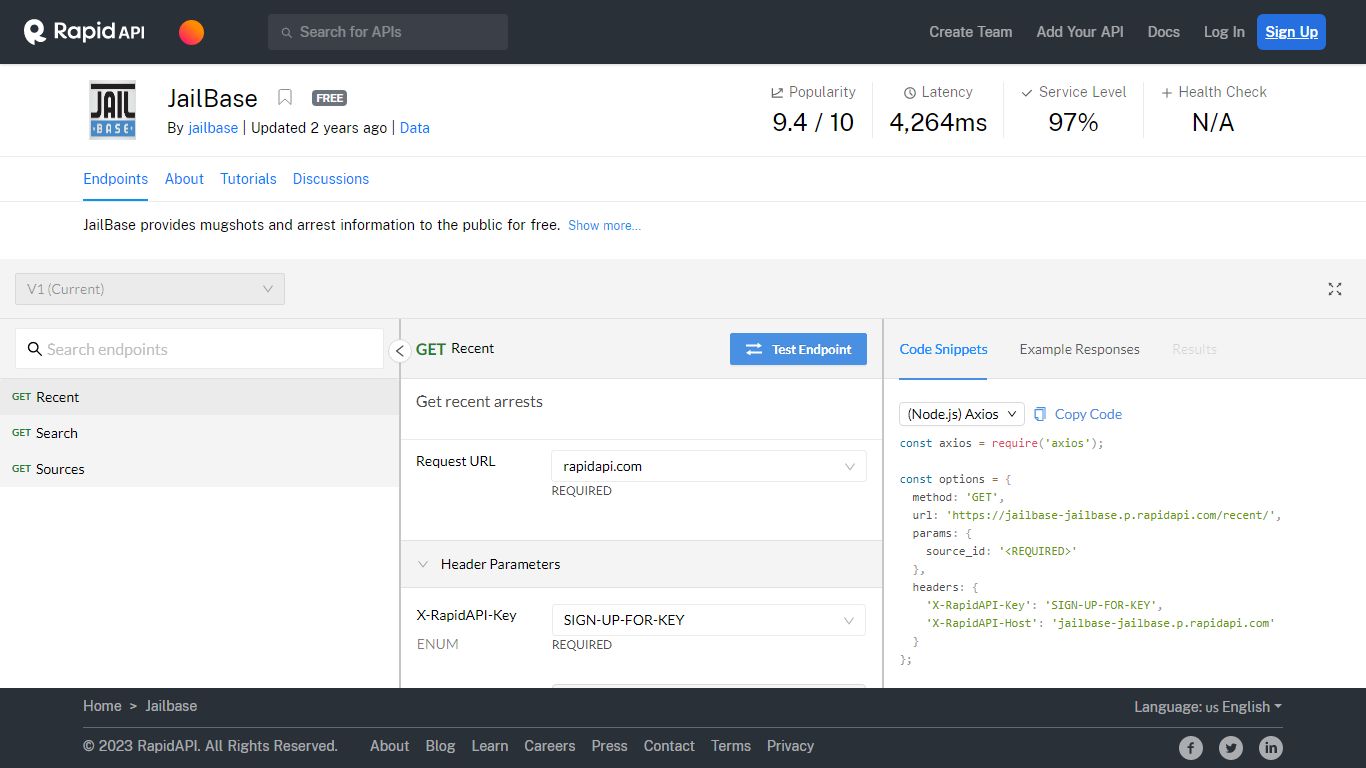Open the footer Privacy link

click(790, 746)
